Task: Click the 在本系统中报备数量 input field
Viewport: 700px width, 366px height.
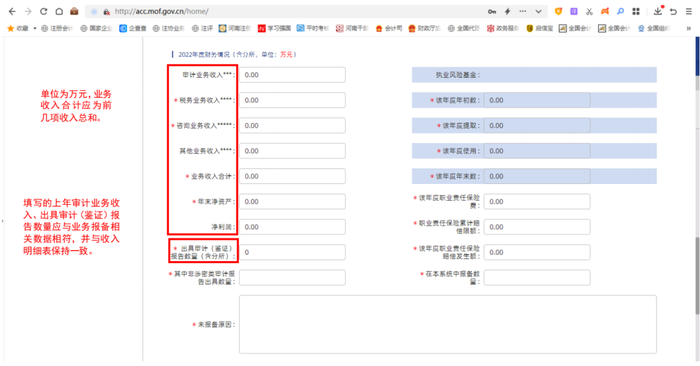Action: [x=537, y=278]
